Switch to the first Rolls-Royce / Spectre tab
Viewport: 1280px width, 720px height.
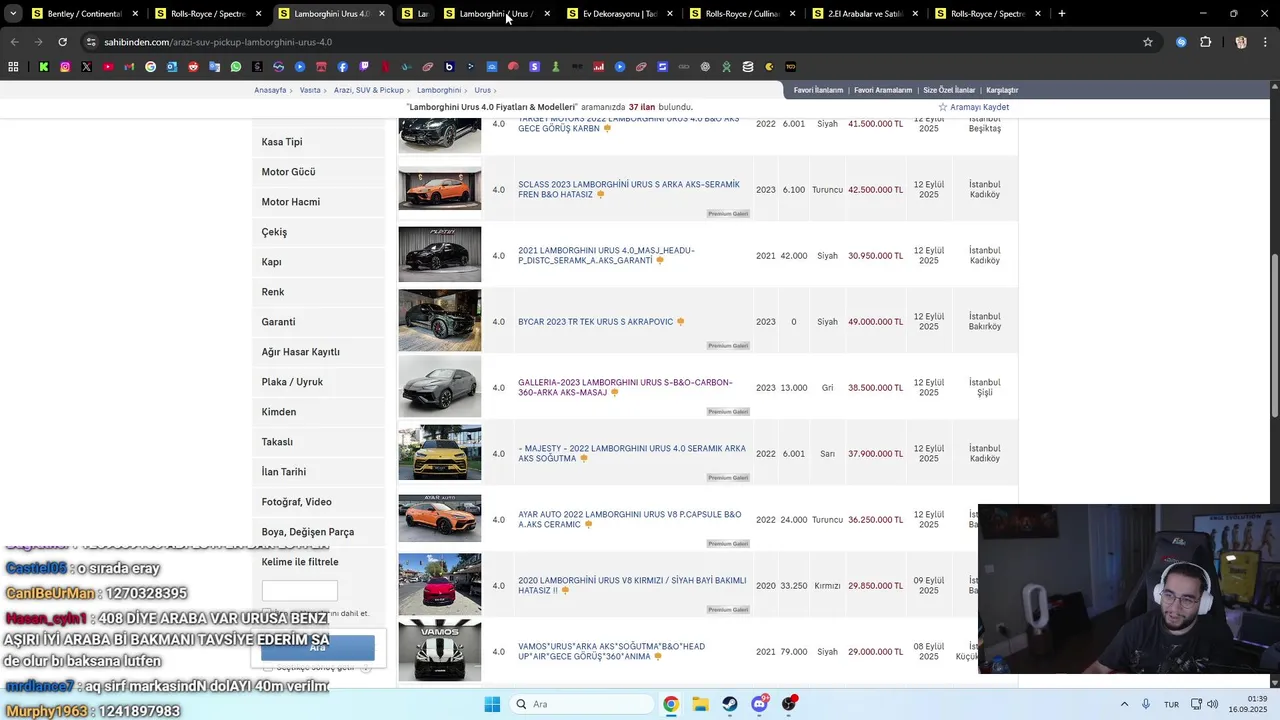coord(208,14)
